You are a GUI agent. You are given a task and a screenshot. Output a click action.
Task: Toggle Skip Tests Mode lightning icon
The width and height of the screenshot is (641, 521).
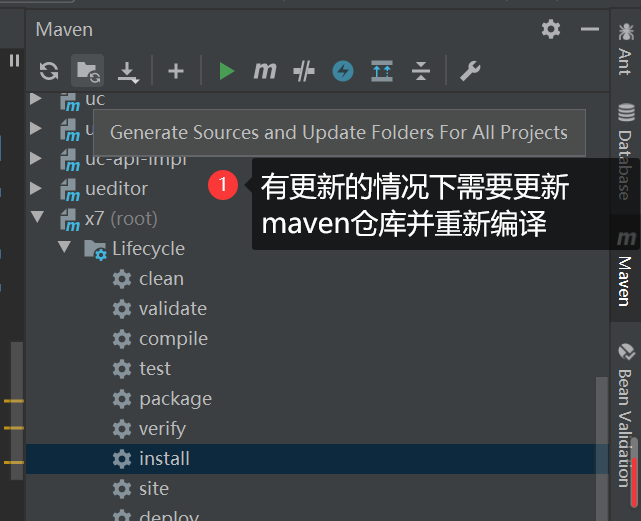(343, 71)
